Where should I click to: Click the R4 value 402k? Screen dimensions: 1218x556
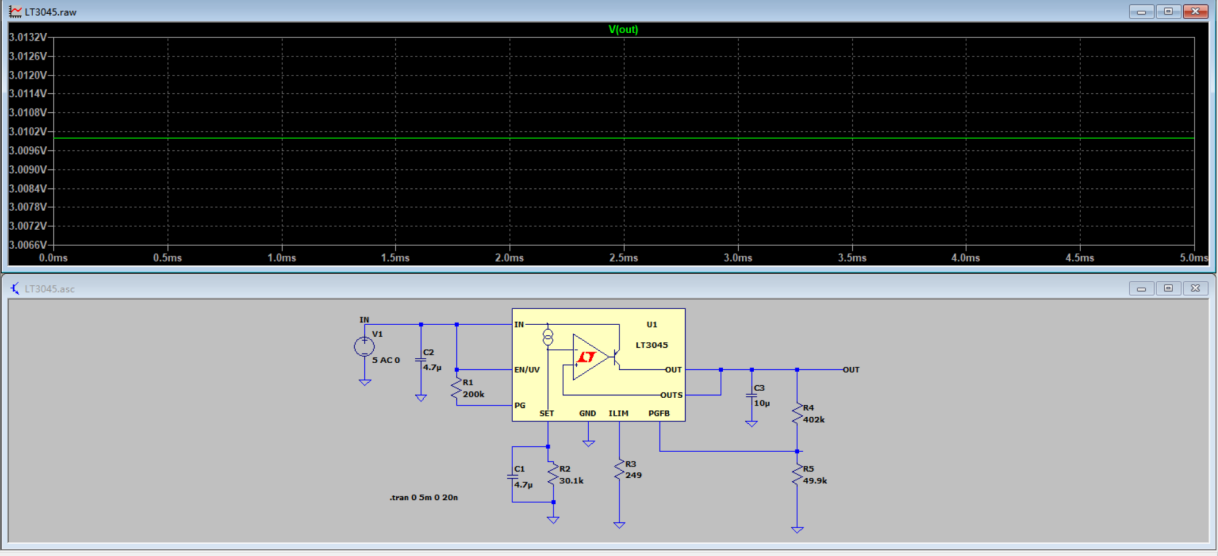coord(814,419)
